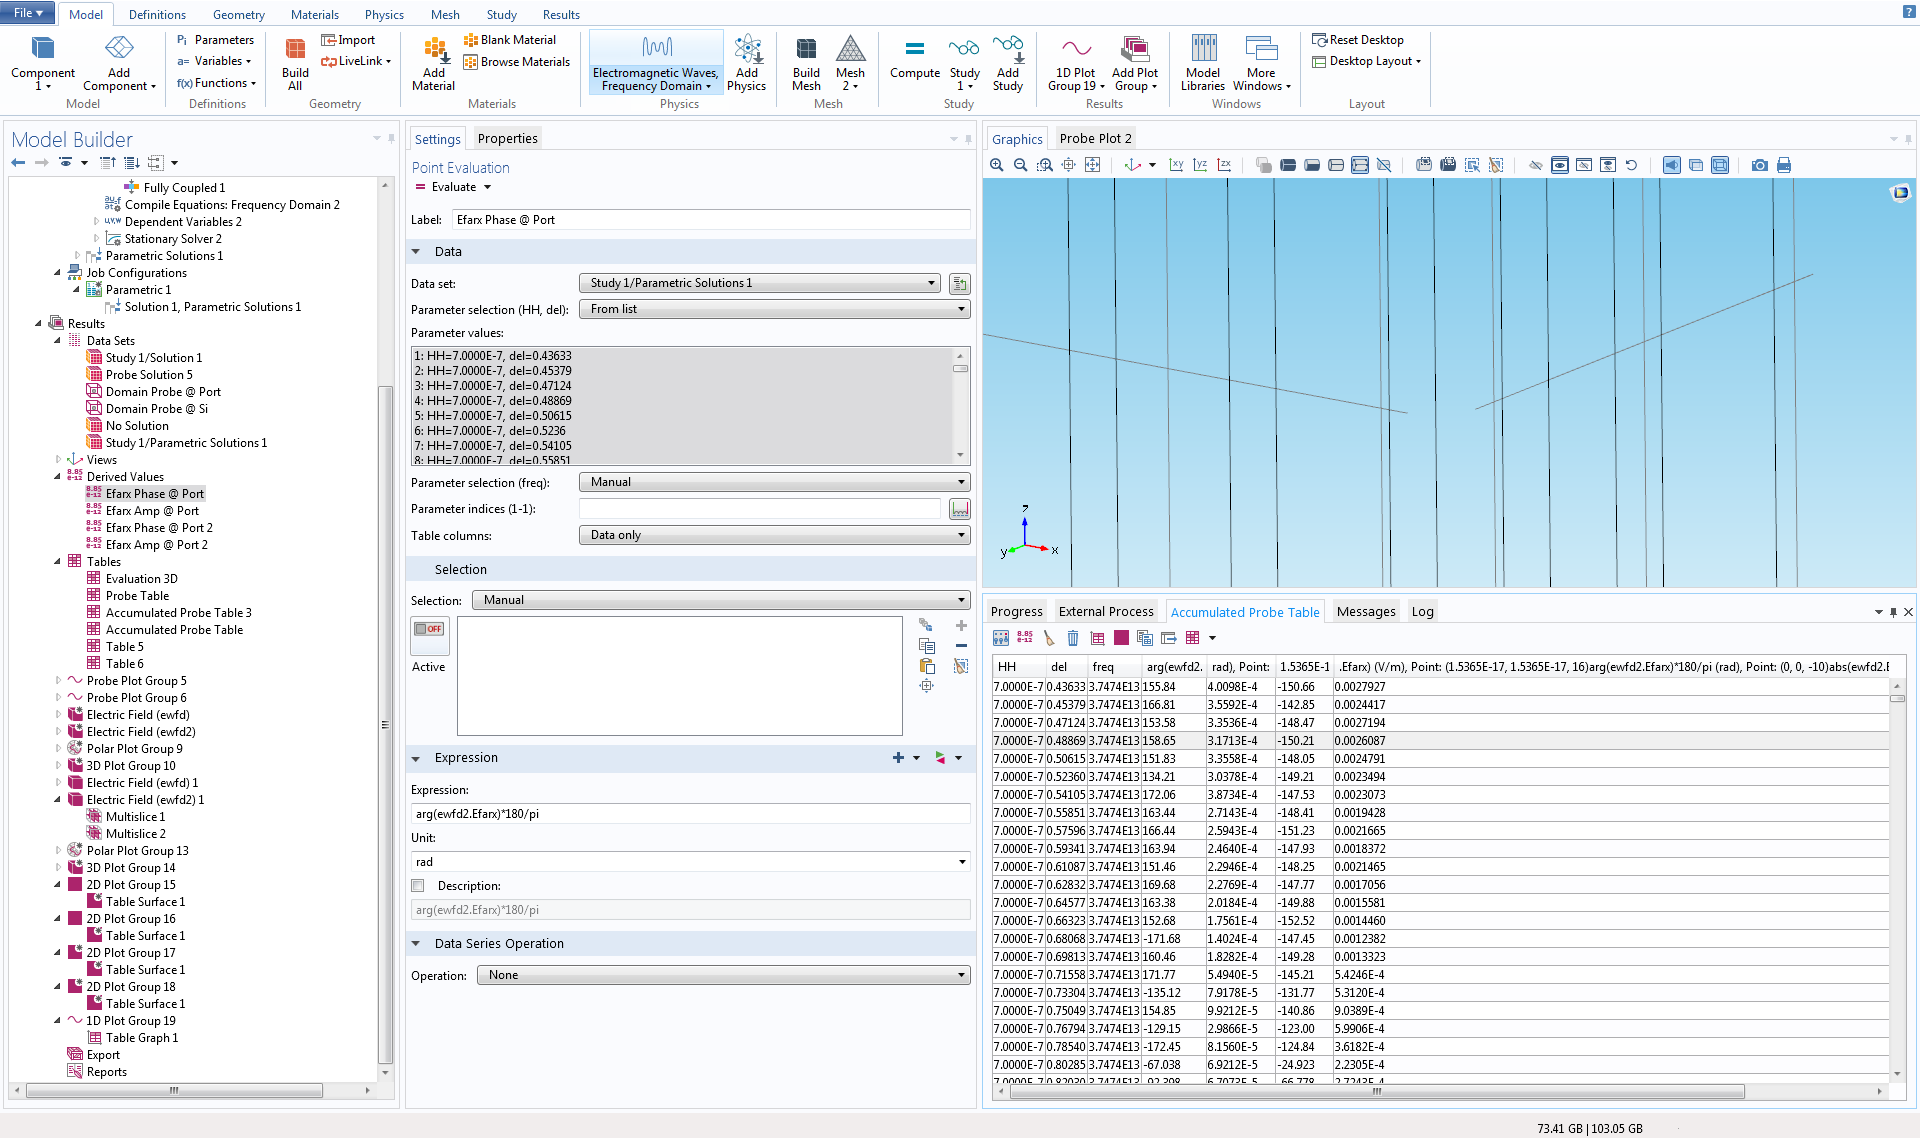Screen dimensions: 1920x1138
Task: Select Efarx Amp @ Port 2 node
Action: pos(156,545)
